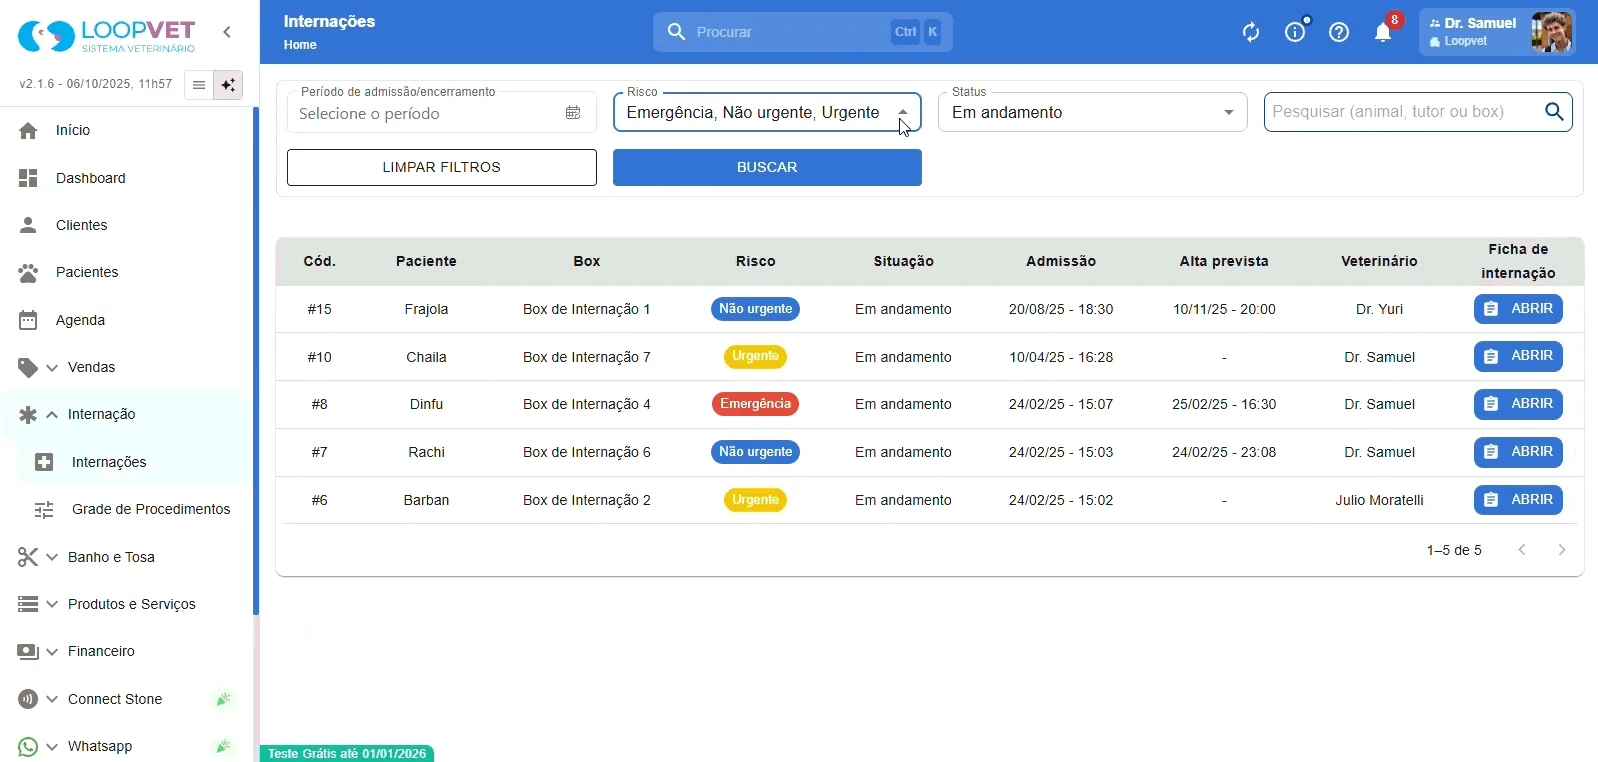Viewport: 1598px width, 762px height.
Task: Toggle the hamburger menu list button
Action: coord(199,85)
